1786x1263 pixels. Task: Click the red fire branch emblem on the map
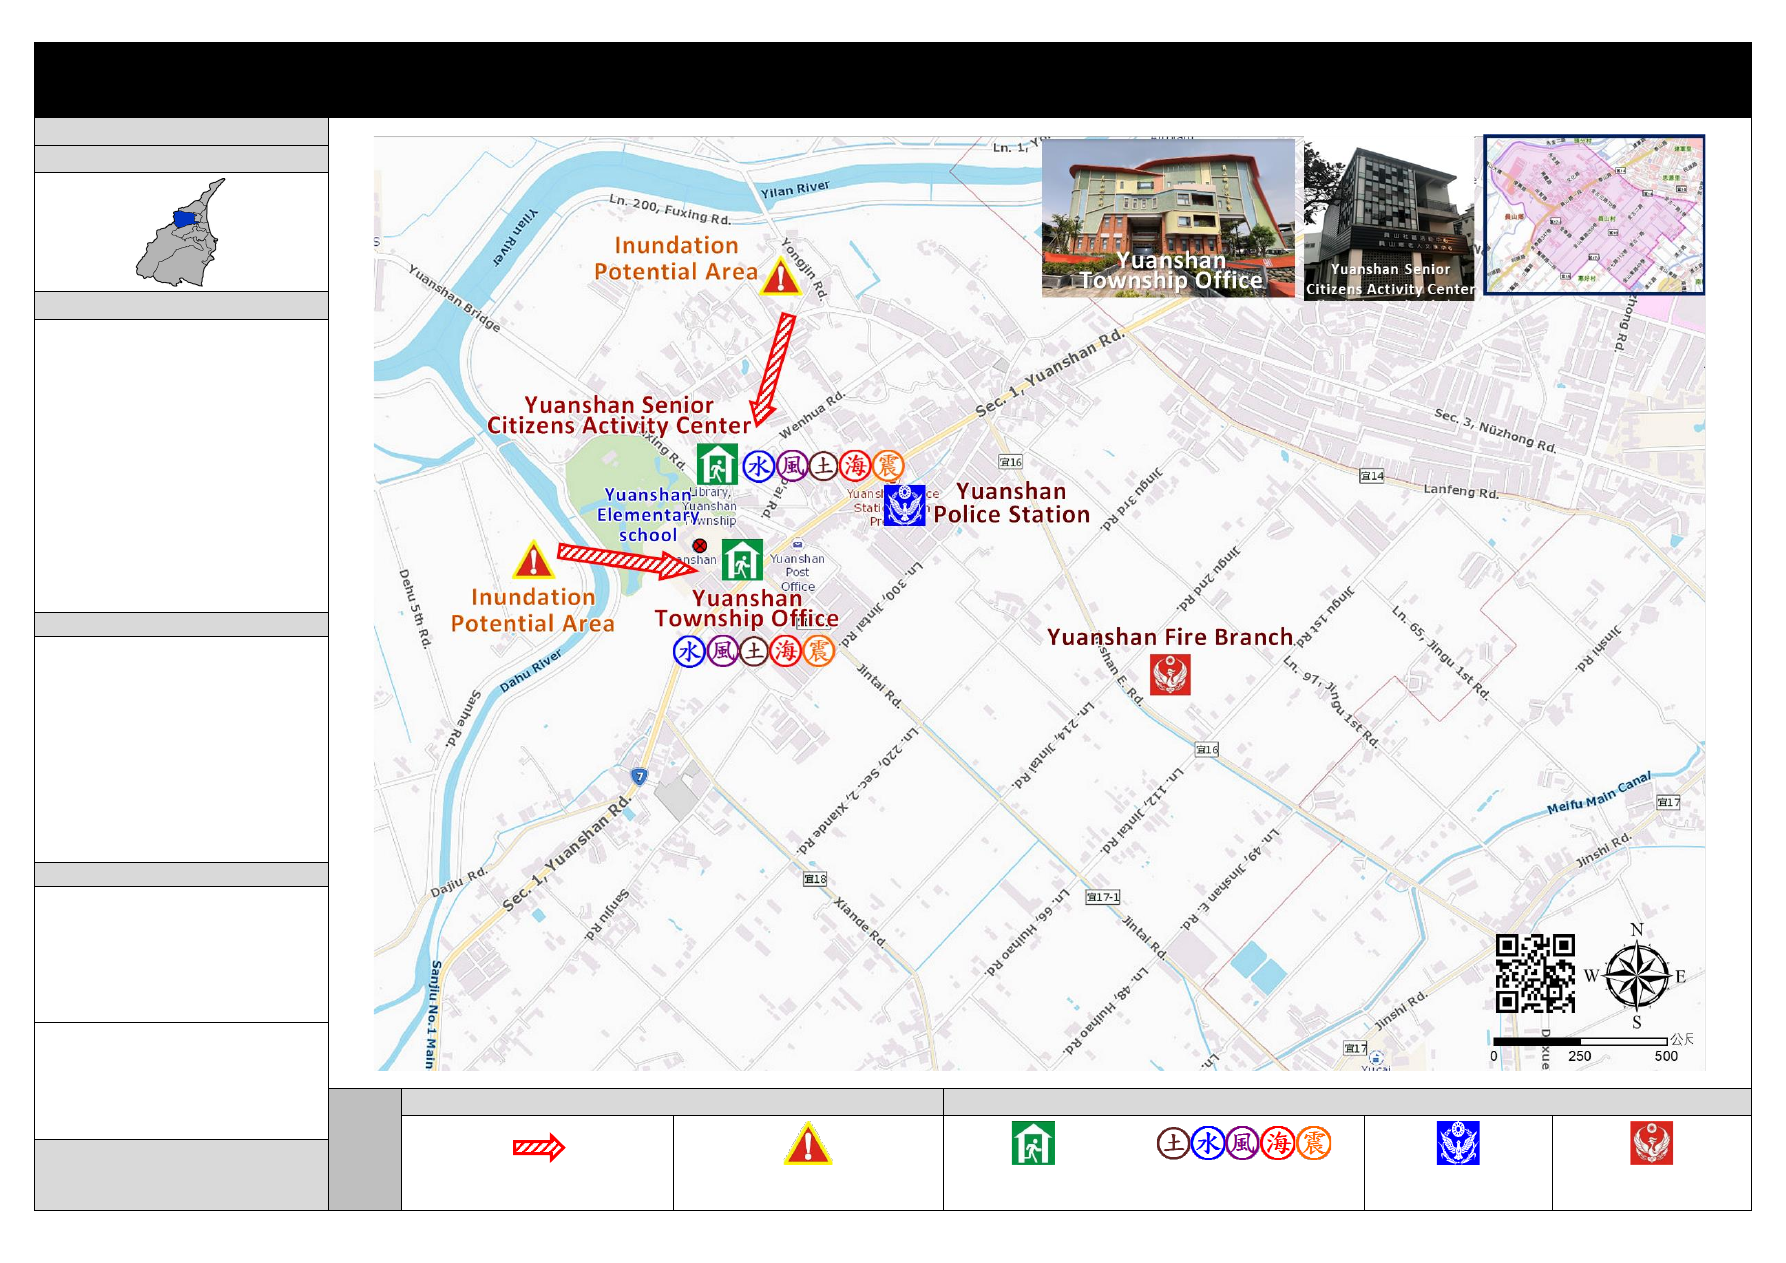1170,674
